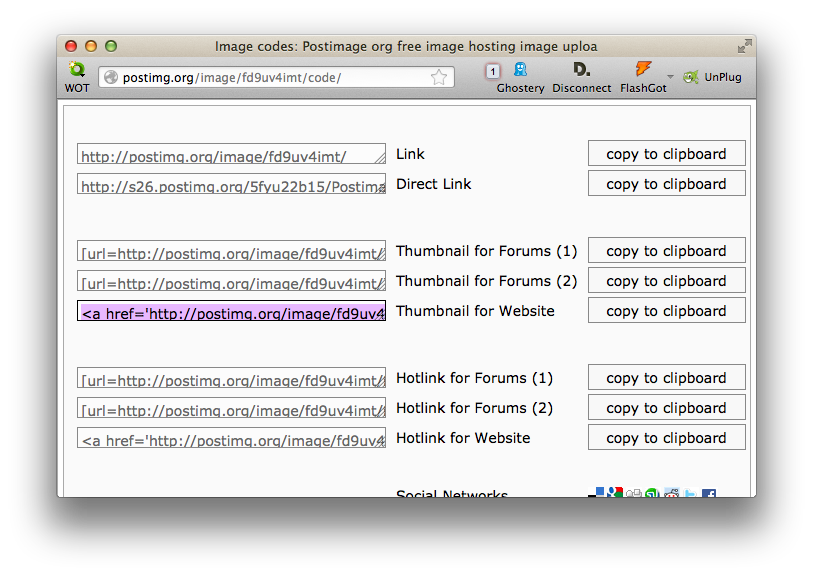Viewport: 813px width, 576px height.
Task: Click the red-bordered counter badge showing 1
Action: (493, 71)
